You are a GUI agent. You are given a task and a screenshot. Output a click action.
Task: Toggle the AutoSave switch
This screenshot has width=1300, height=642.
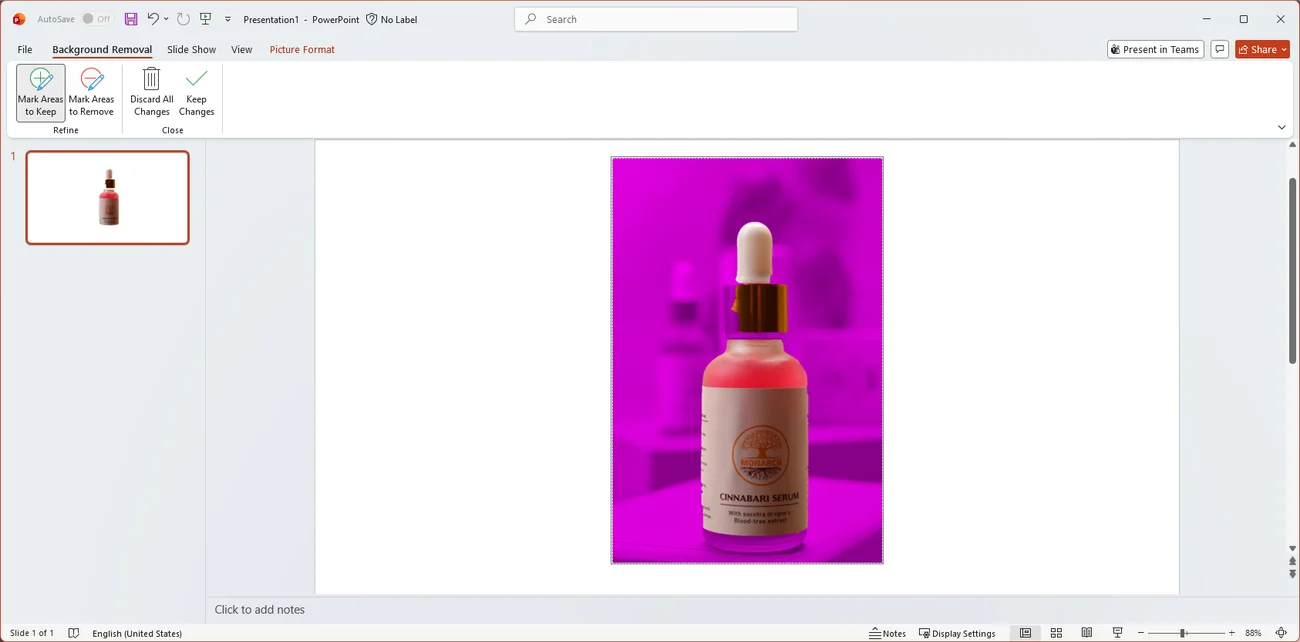click(x=97, y=19)
